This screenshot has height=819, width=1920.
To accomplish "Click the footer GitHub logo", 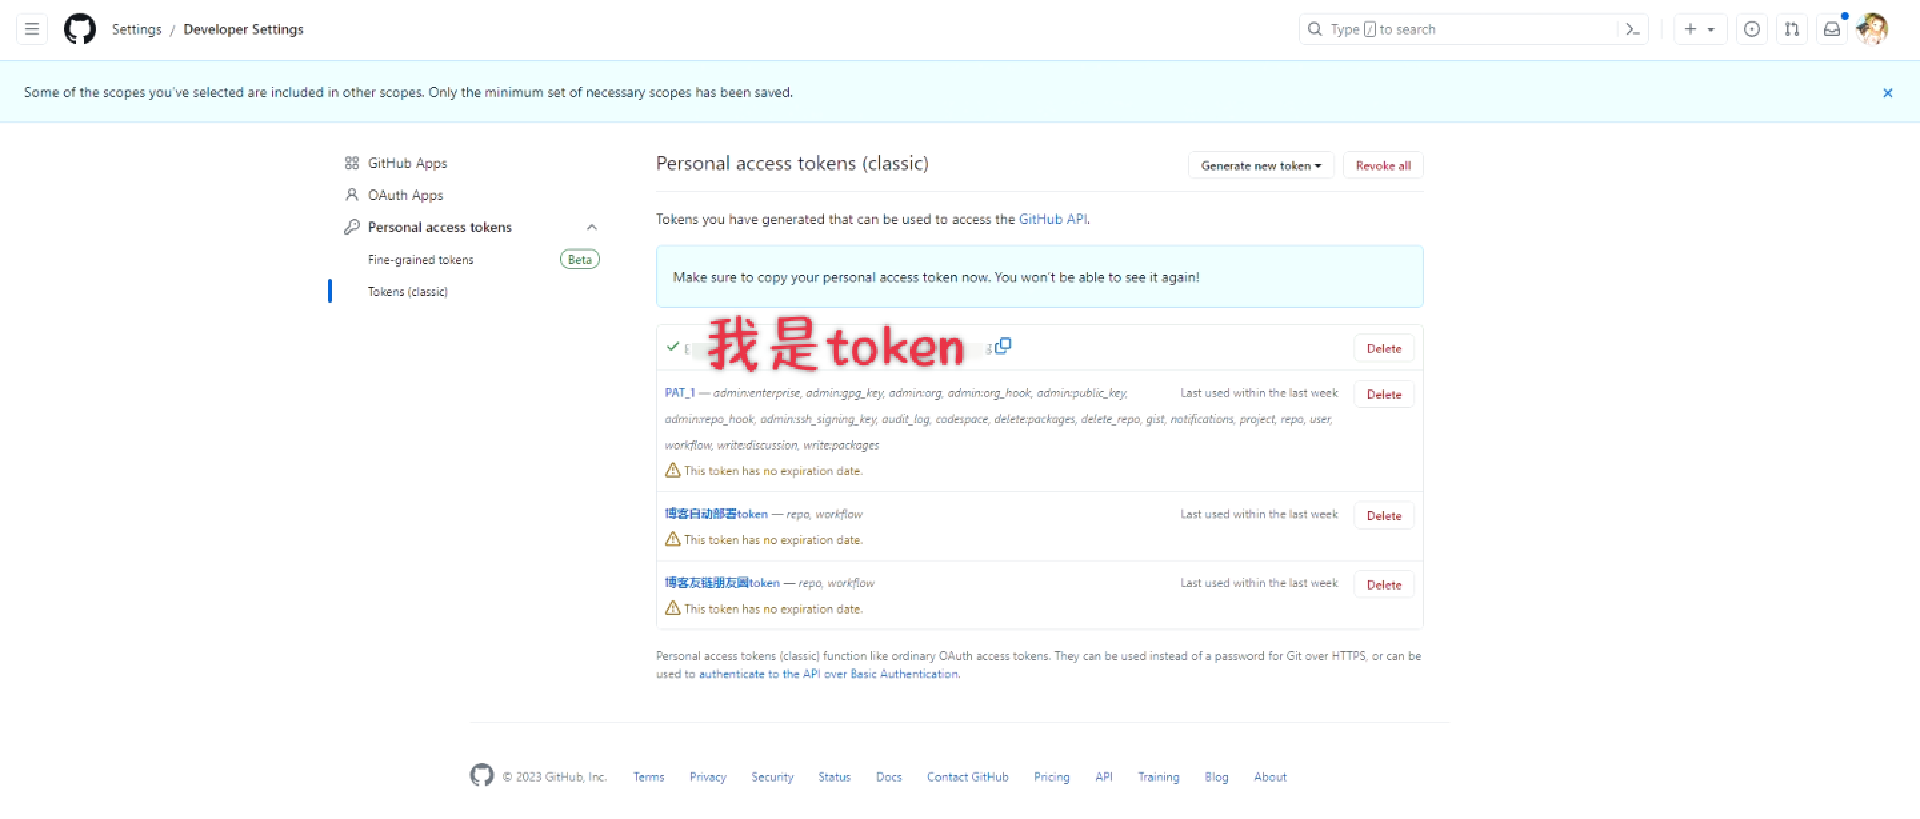I will 482,775.
